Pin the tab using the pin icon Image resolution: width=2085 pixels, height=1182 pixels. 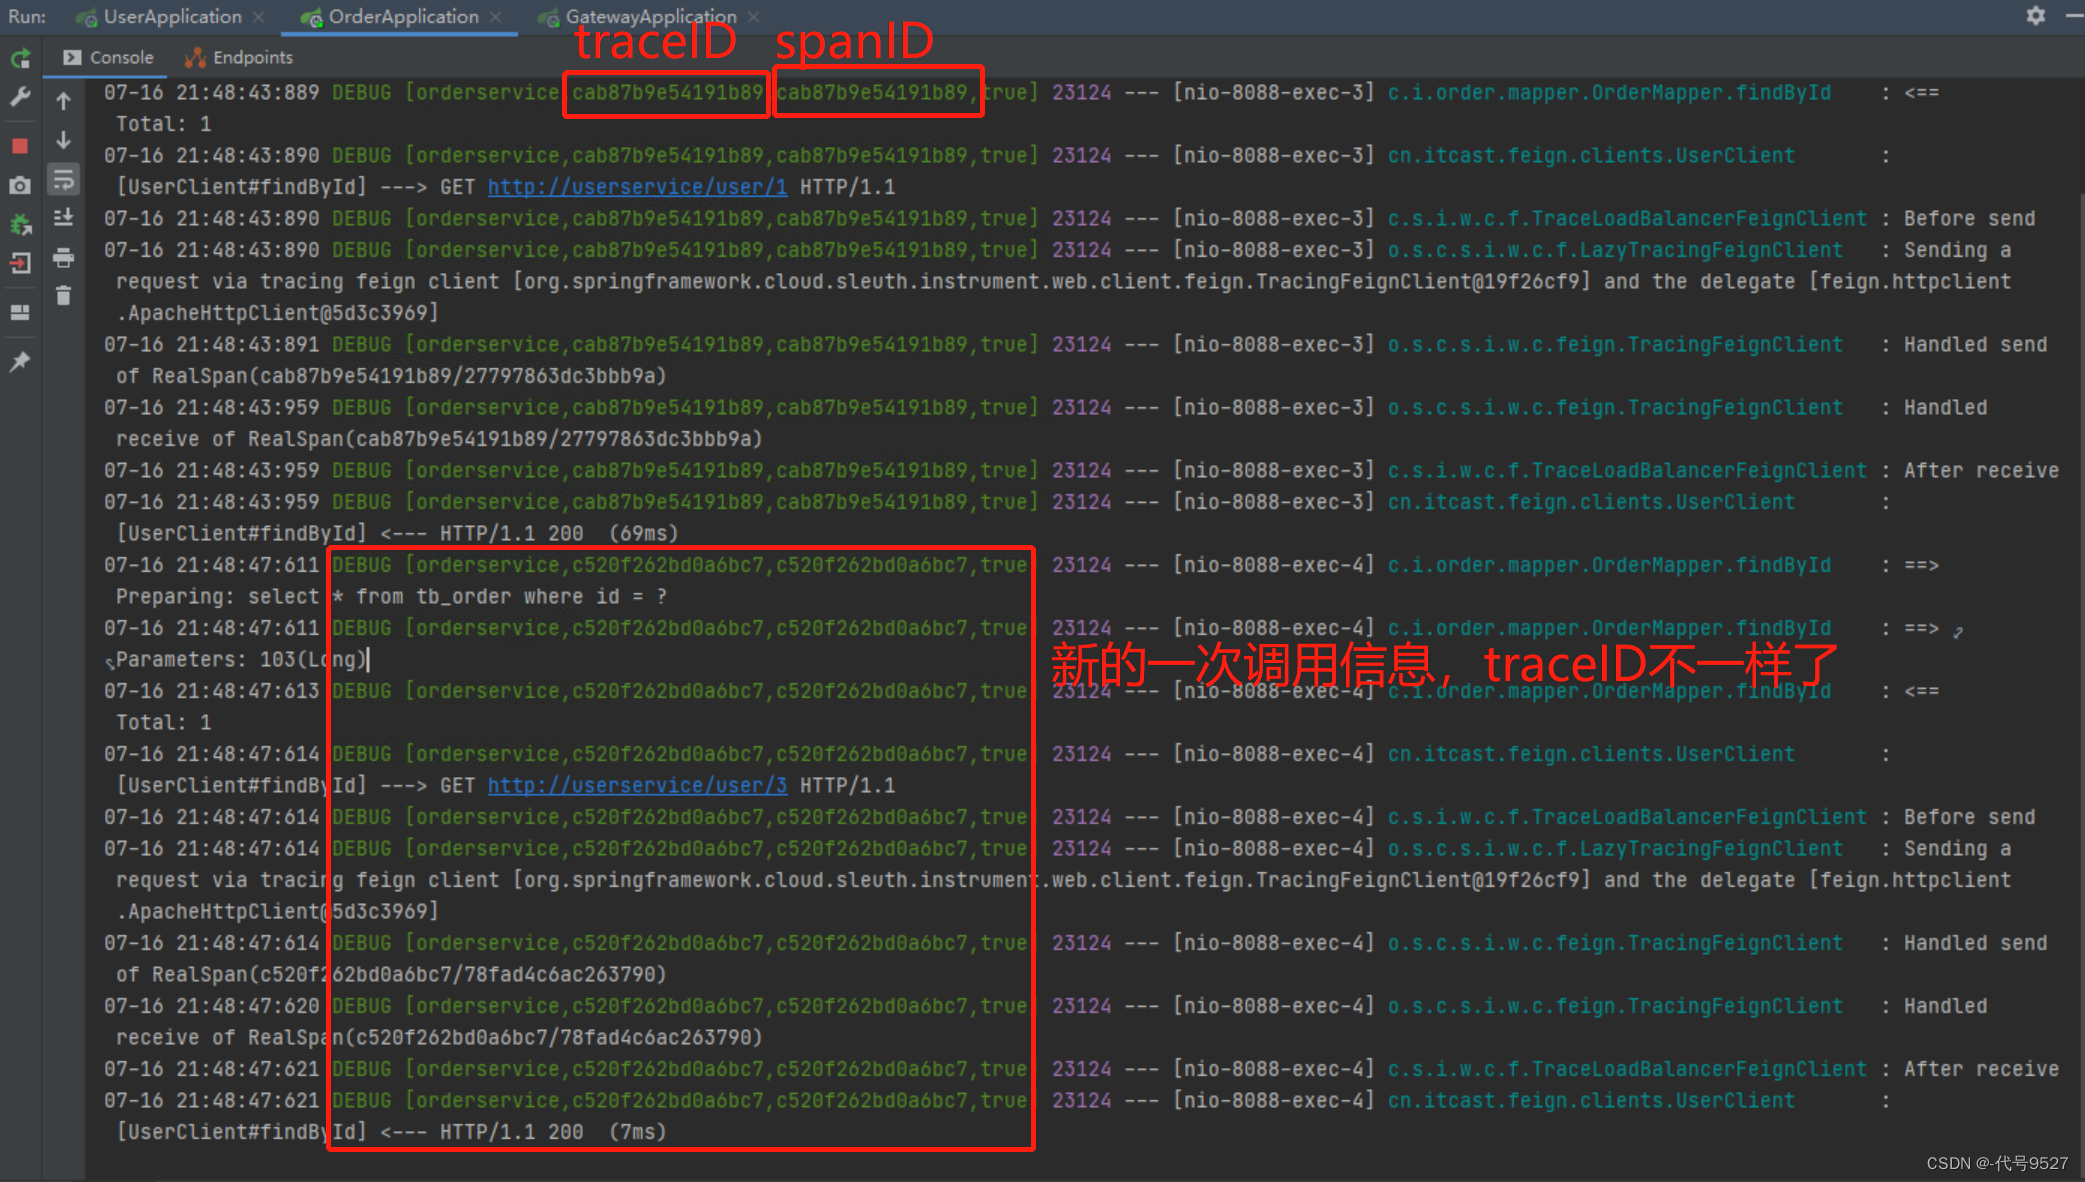[20, 361]
